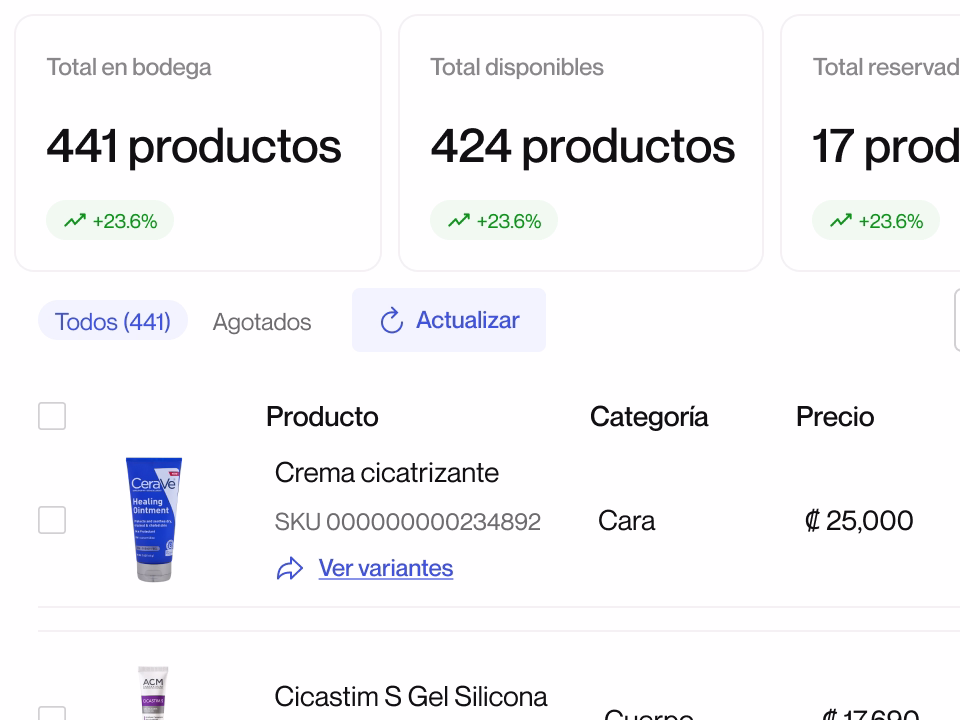Screen dimensions: 960x720
Task: Select the 424 productos total in Total disponibles
Action: 583,147
